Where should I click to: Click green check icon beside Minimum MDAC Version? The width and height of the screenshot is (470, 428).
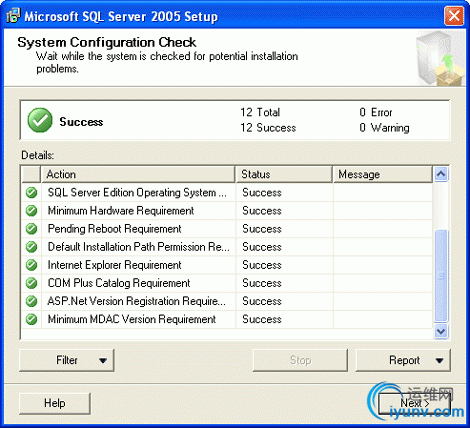point(31,319)
